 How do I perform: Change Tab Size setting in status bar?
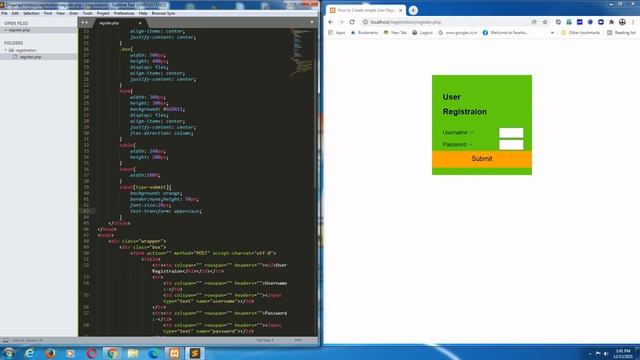pyautogui.click(x=265, y=340)
